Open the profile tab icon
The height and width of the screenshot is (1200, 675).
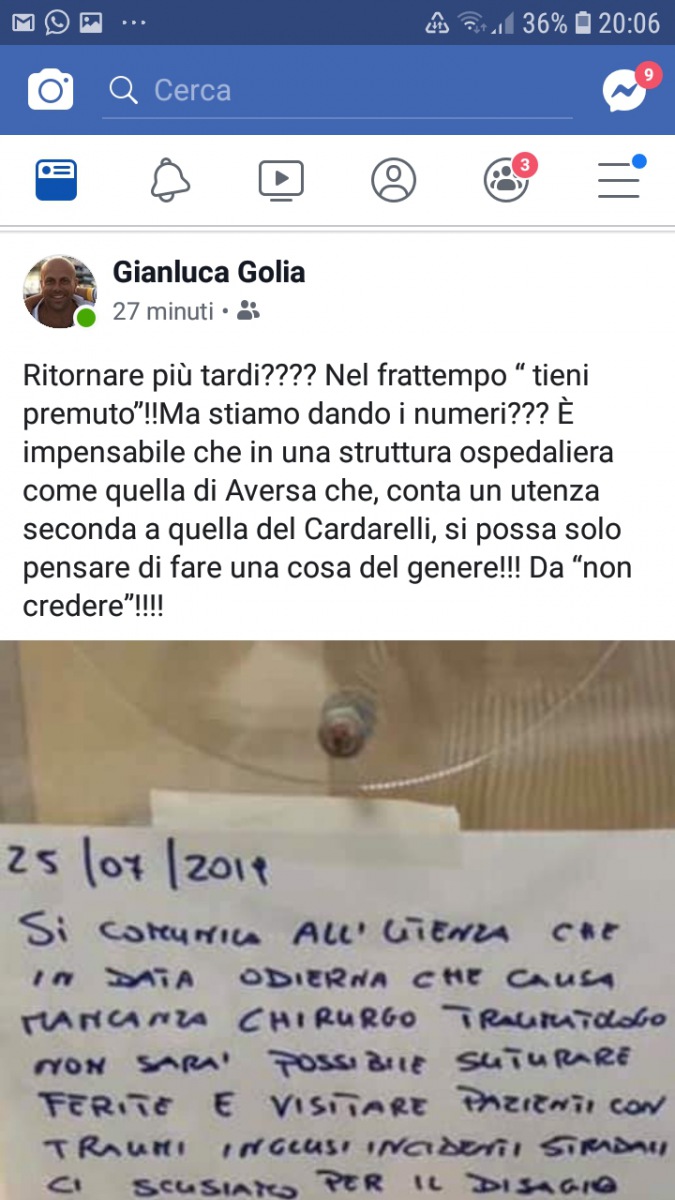coord(393,180)
